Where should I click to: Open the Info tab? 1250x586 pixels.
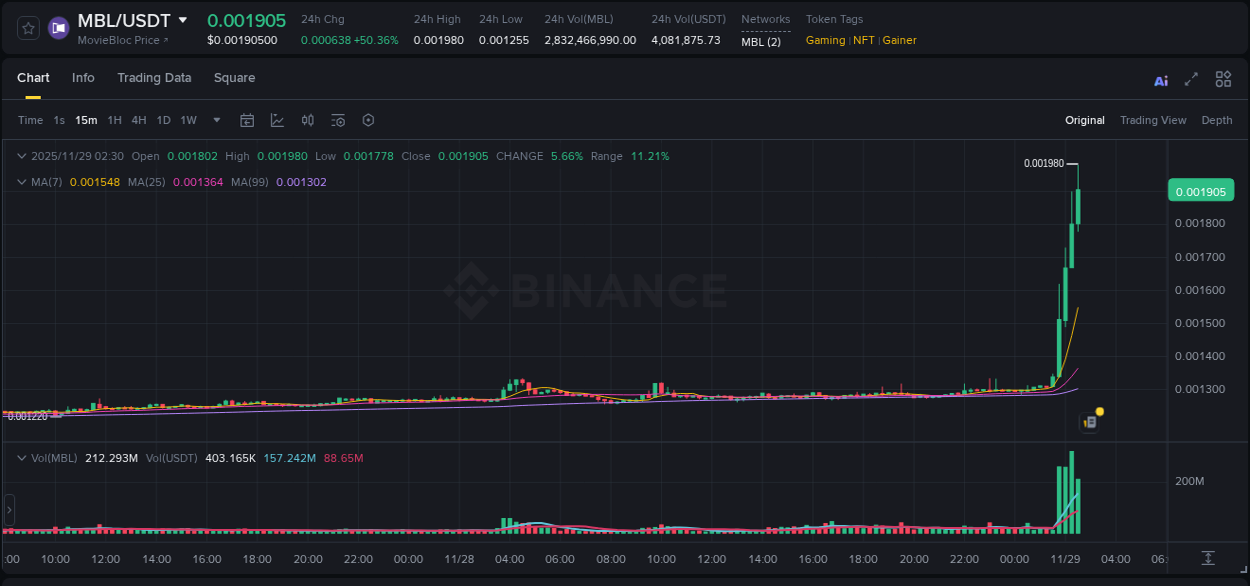click(x=83, y=77)
